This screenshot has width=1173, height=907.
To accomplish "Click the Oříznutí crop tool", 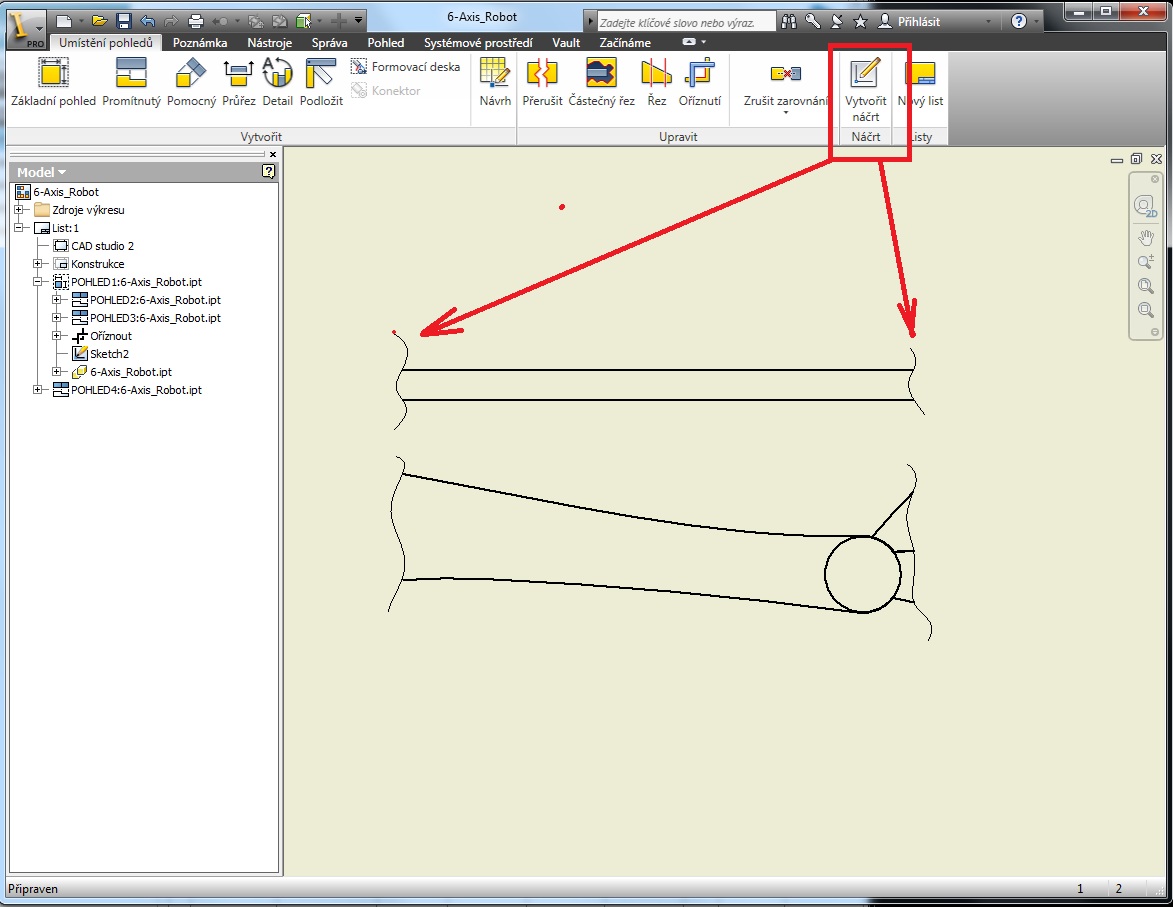I will pos(699,82).
